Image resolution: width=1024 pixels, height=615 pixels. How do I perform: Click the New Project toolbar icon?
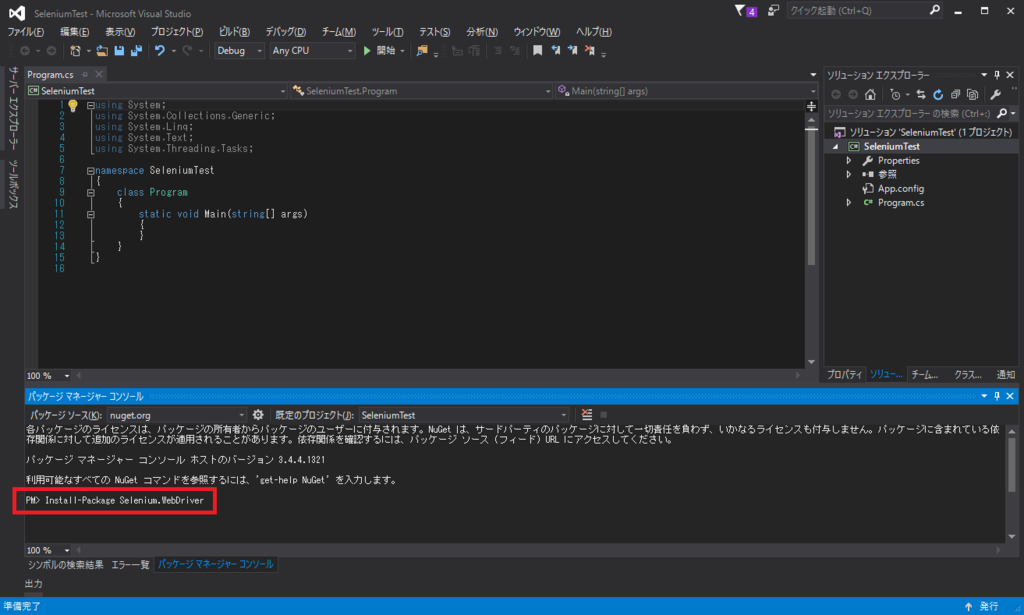click(x=75, y=50)
